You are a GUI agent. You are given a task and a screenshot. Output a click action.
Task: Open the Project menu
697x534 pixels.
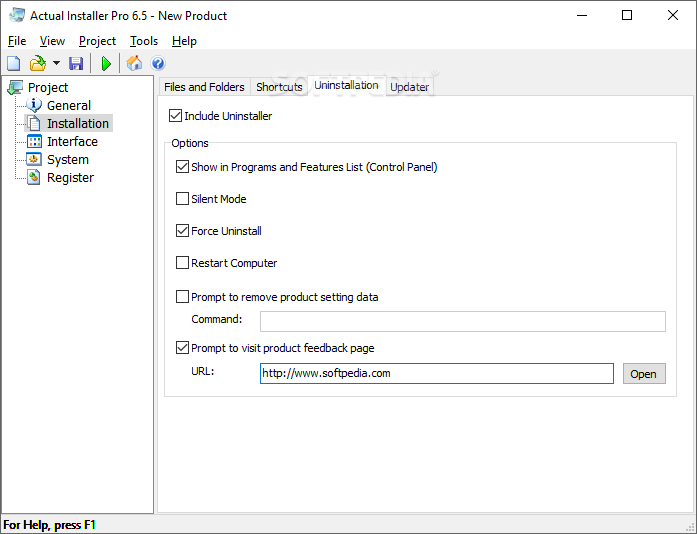[97, 41]
